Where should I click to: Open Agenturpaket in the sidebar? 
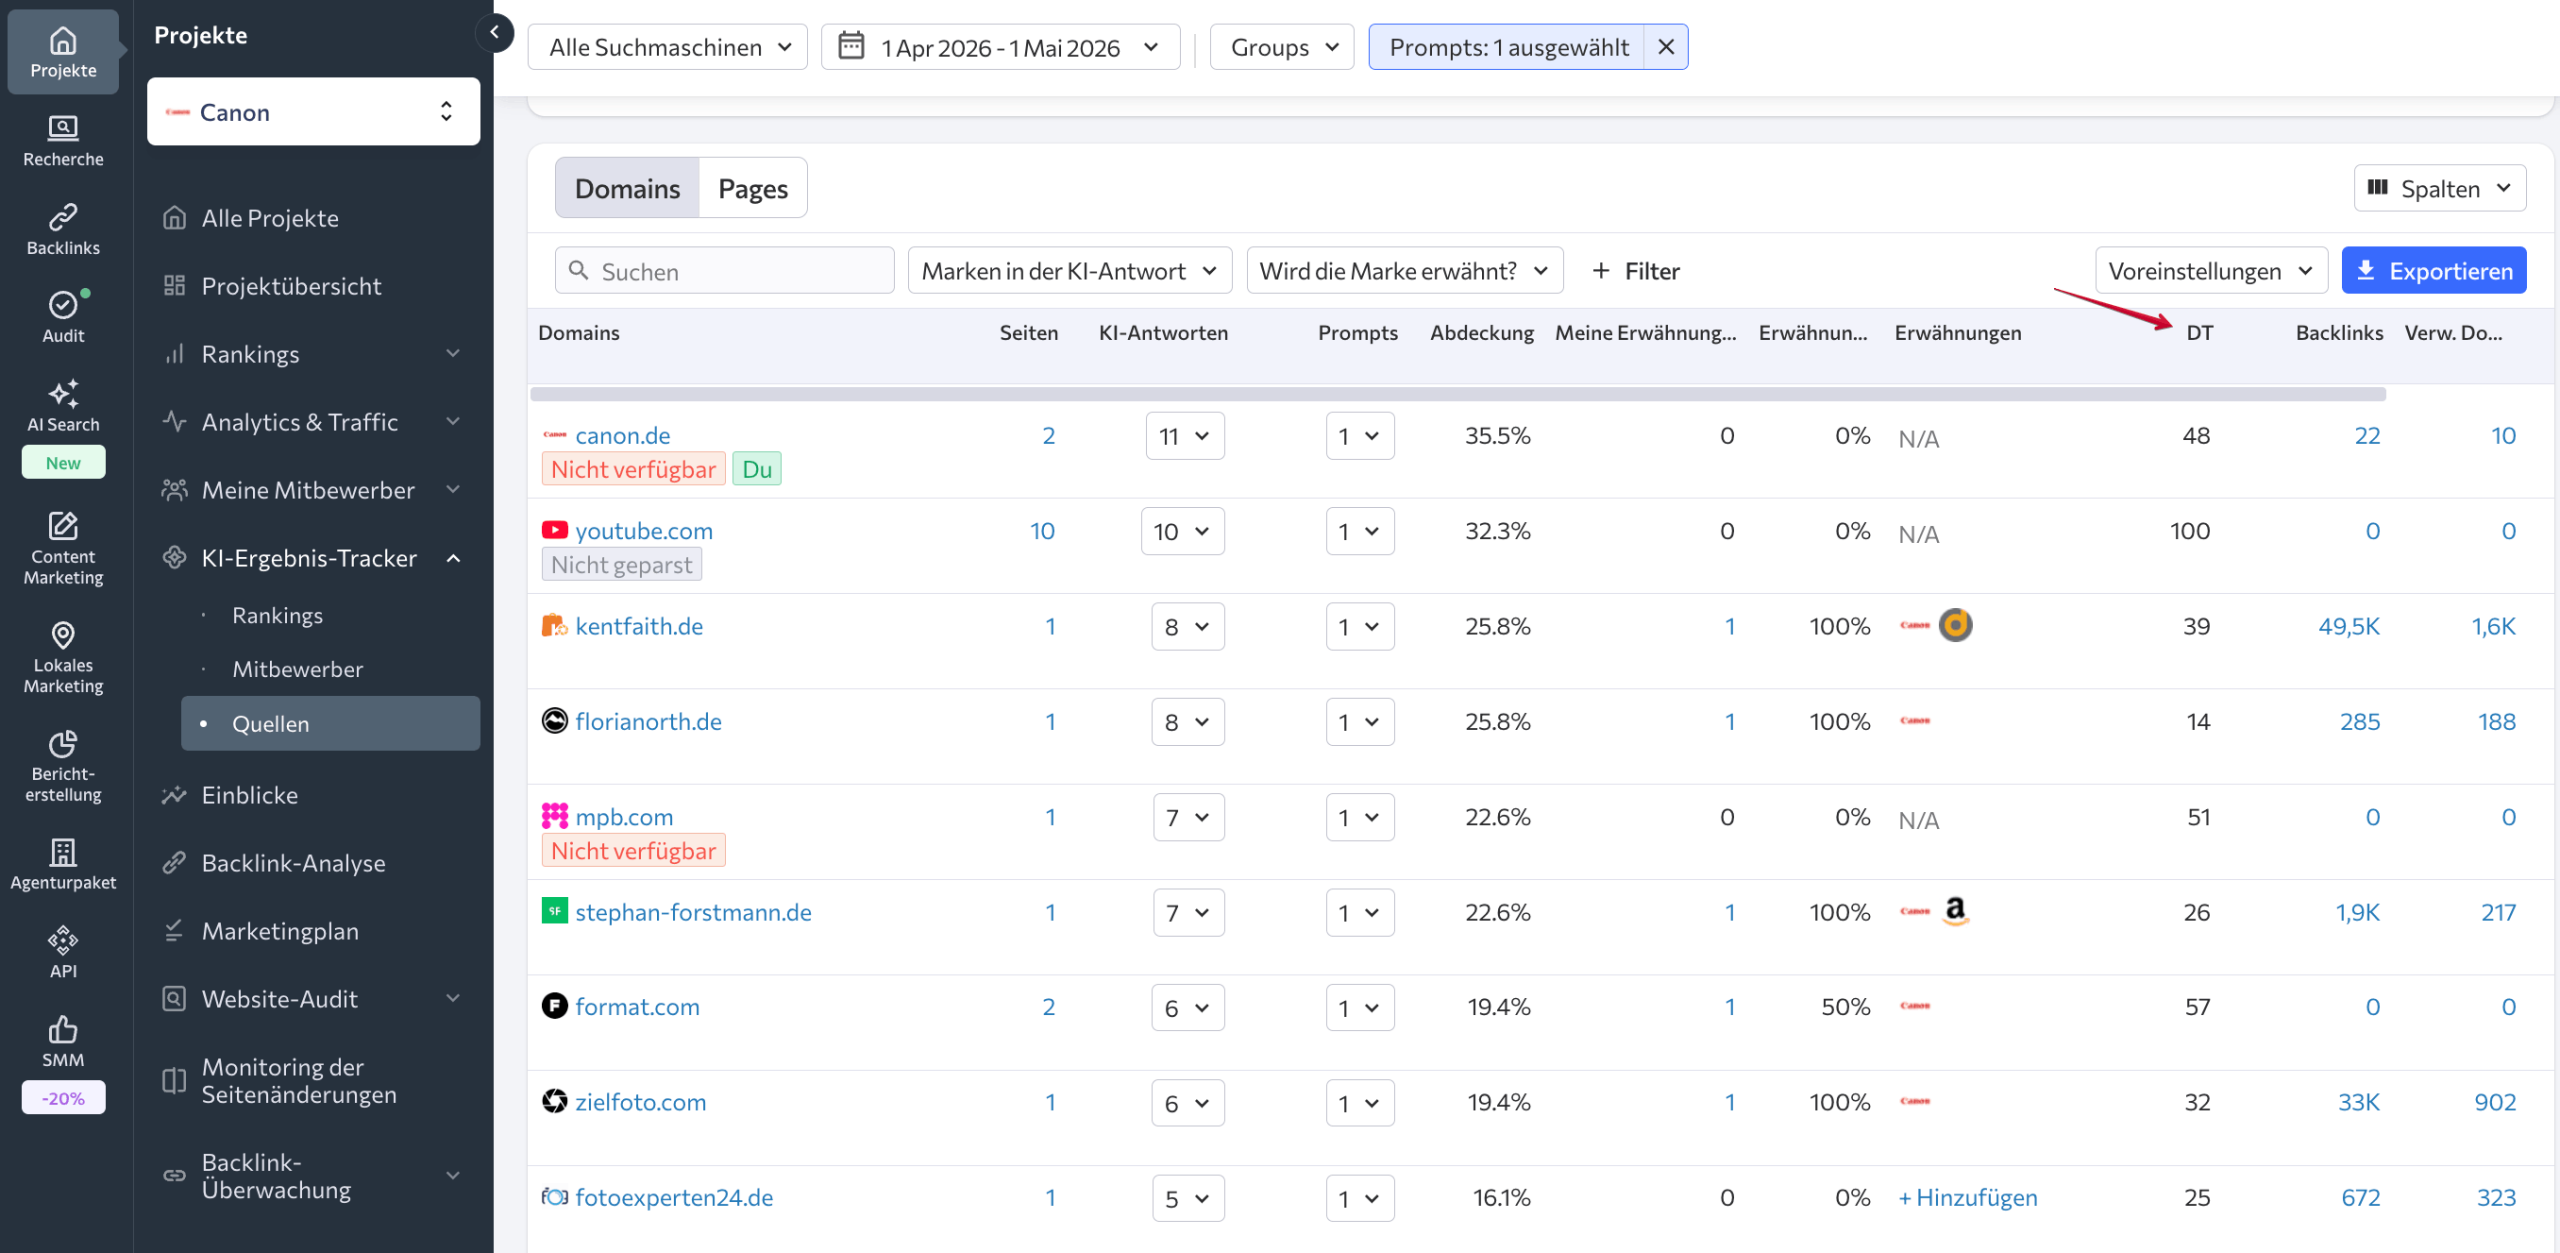pyautogui.click(x=63, y=864)
